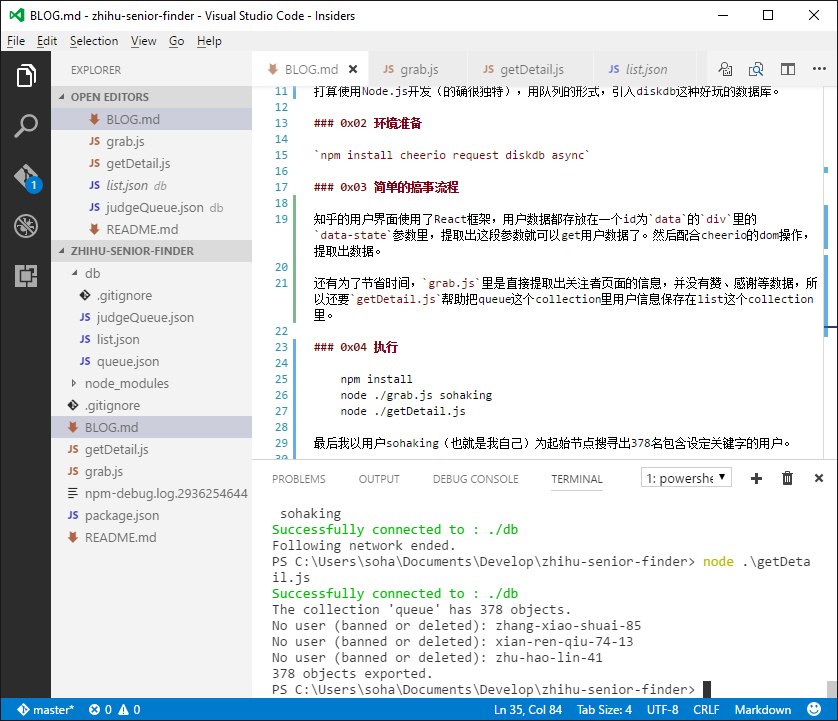Open the terminal selector dropdown powershell
Image resolution: width=838 pixels, height=721 pixels.
686,478
